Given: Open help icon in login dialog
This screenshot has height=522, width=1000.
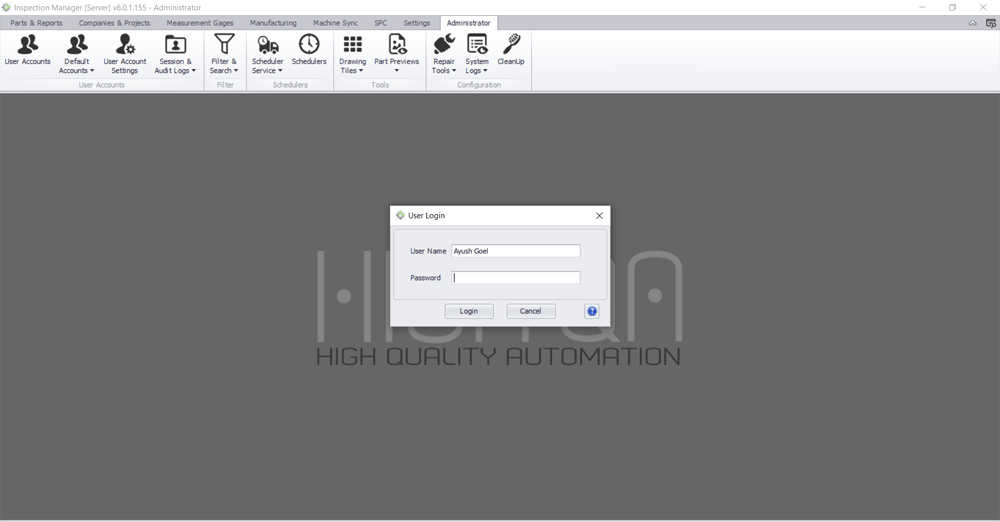Looking at the screenshot, I should coord(592,311).
